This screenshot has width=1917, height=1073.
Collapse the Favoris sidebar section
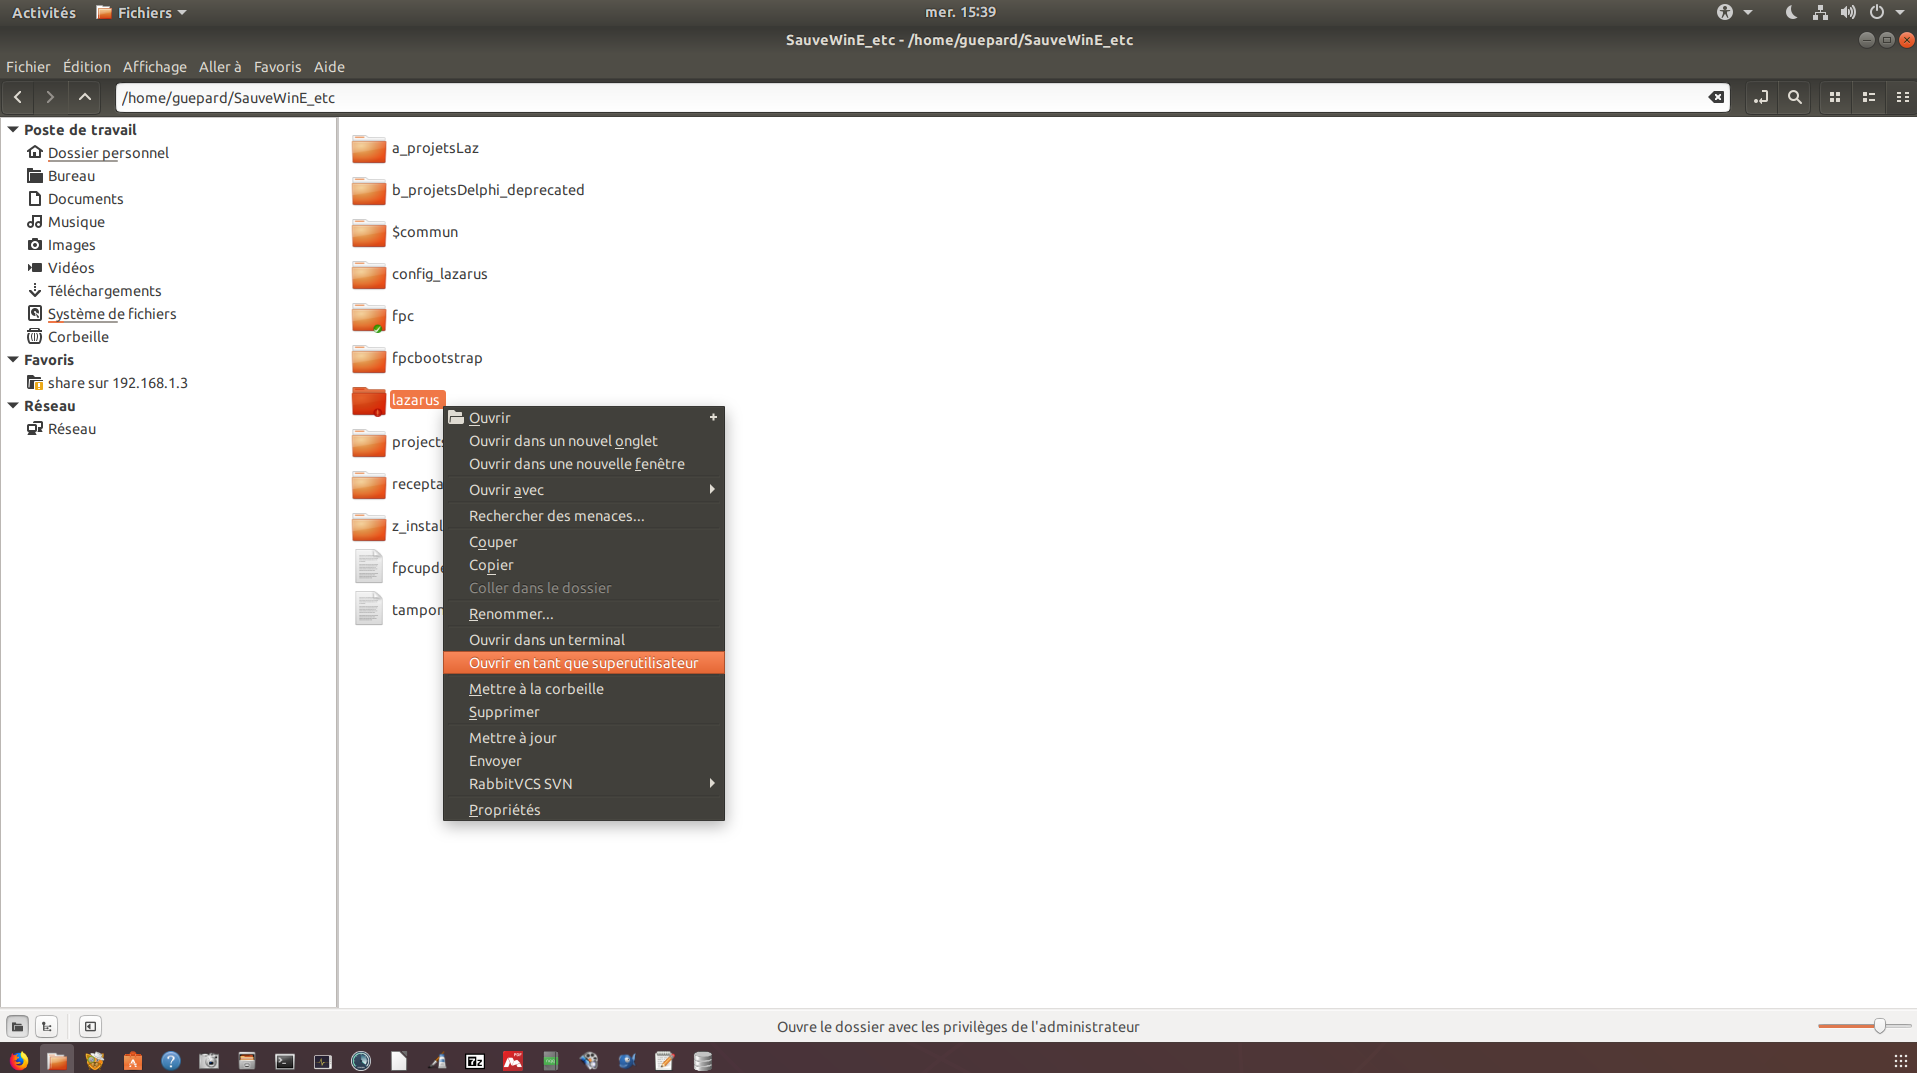point(13,360)
